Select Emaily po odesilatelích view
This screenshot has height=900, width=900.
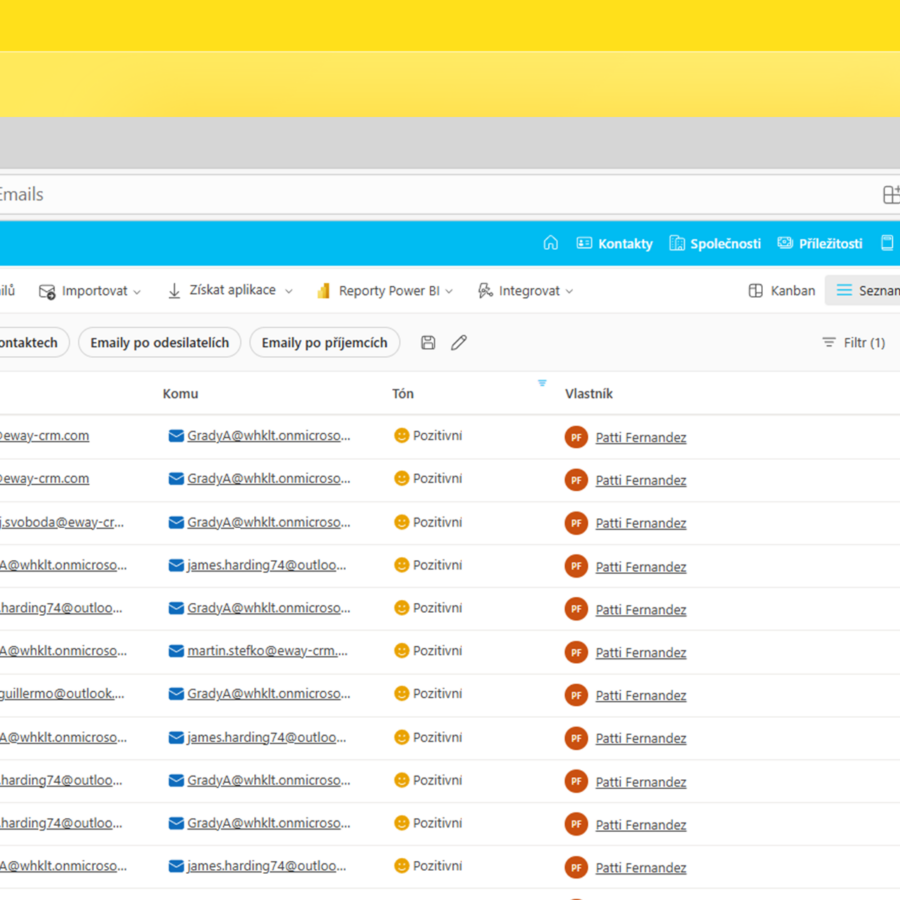click(160, 343)
